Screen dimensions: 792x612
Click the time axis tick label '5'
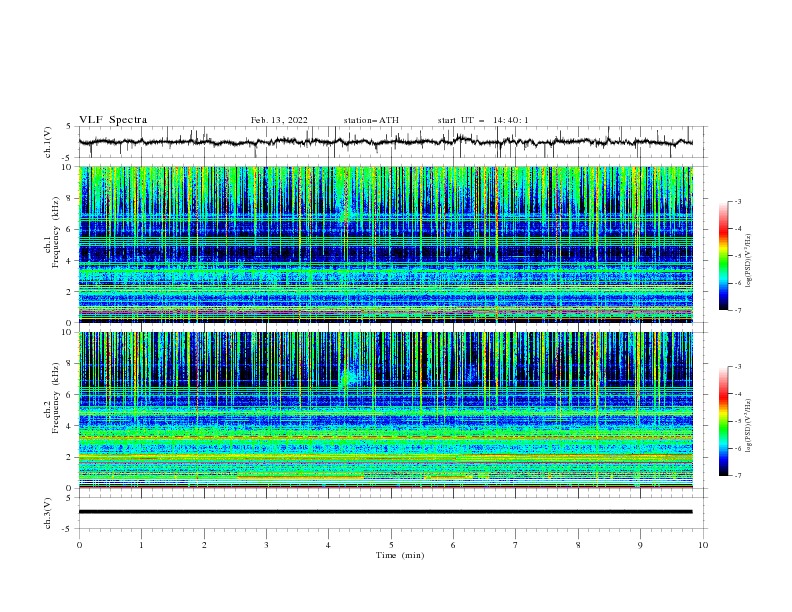(391, 545)
